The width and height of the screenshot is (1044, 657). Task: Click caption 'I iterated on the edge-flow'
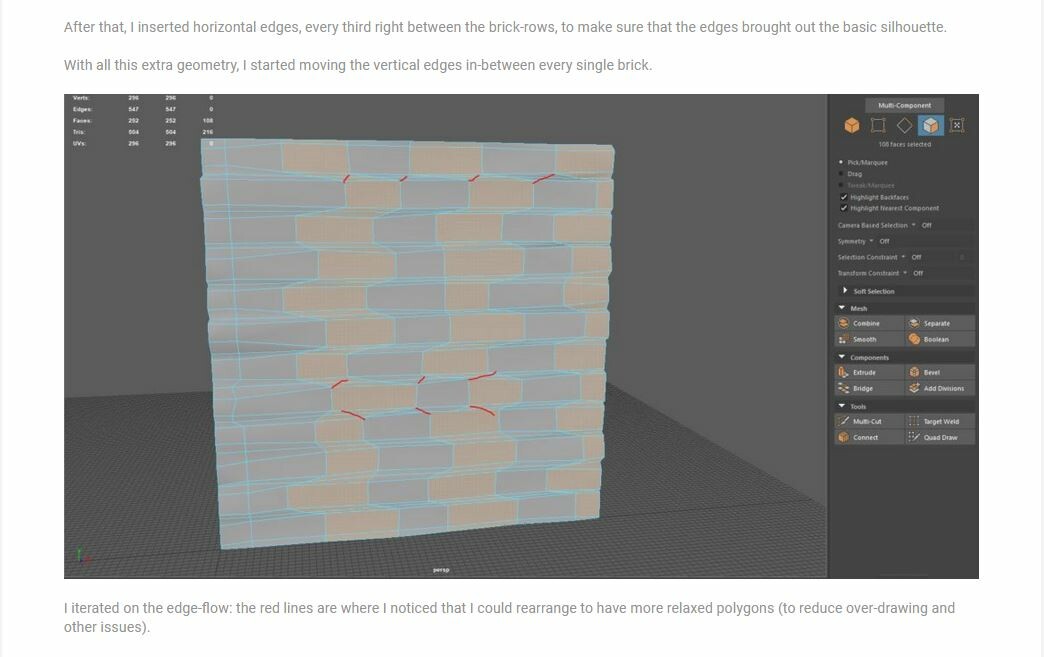509,617
